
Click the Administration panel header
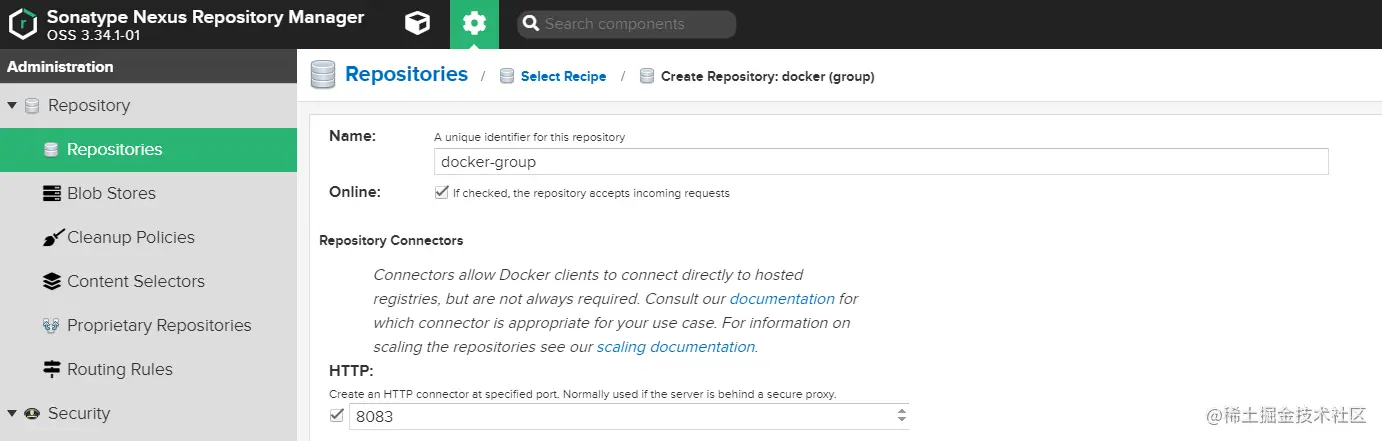148,67
